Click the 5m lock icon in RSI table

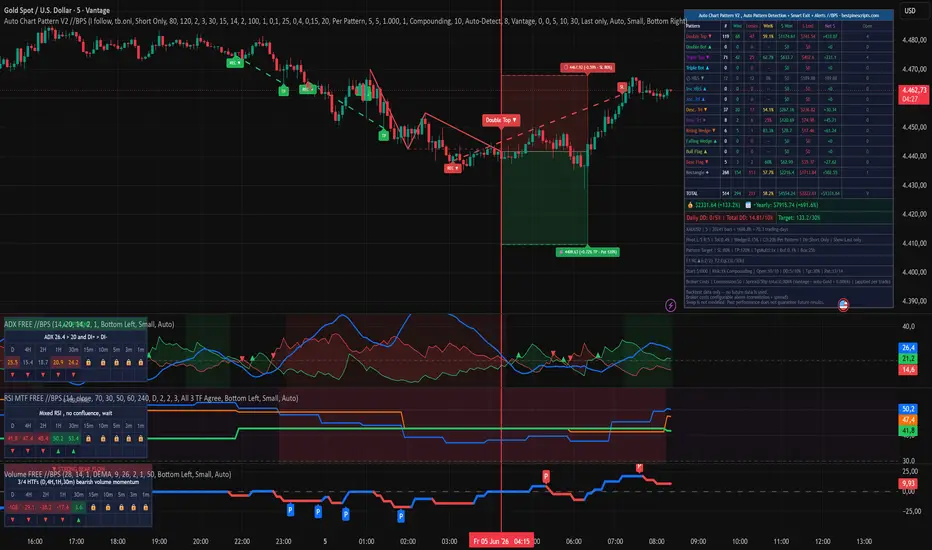116,439
